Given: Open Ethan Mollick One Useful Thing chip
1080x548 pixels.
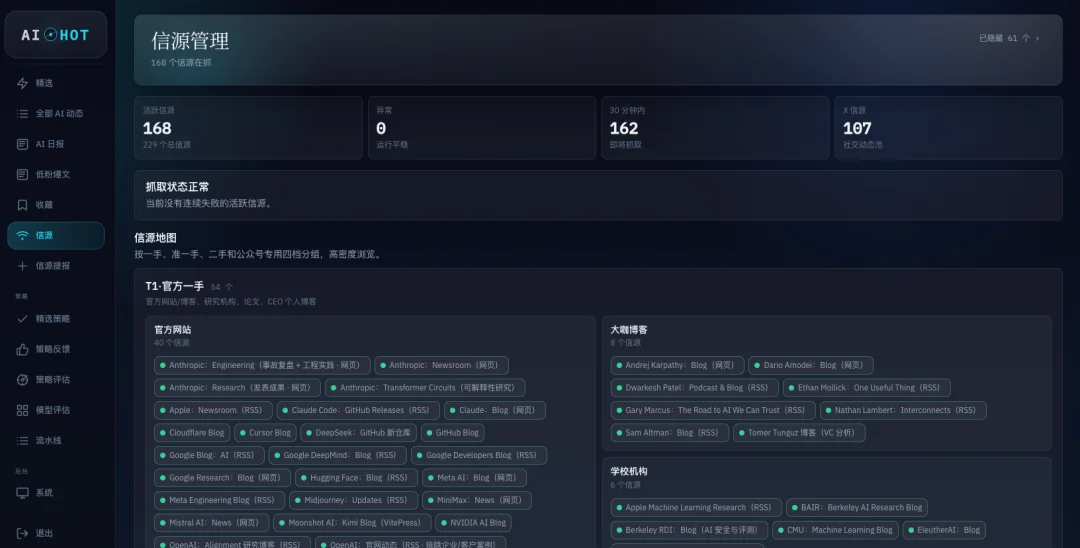Looking at the screenshot, I should tap(866, 388).
